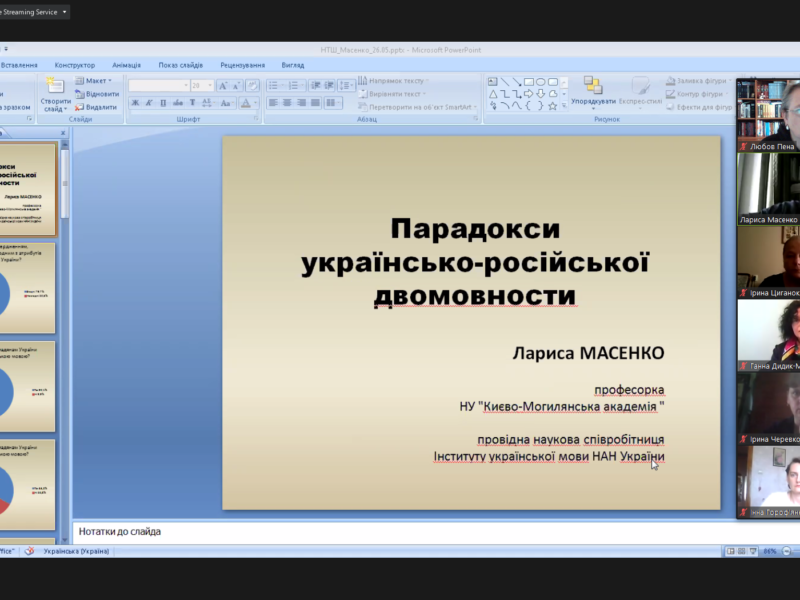800x600 pixels.
Task: Open the Анімація ribbon tab
Action: (126, 64)
